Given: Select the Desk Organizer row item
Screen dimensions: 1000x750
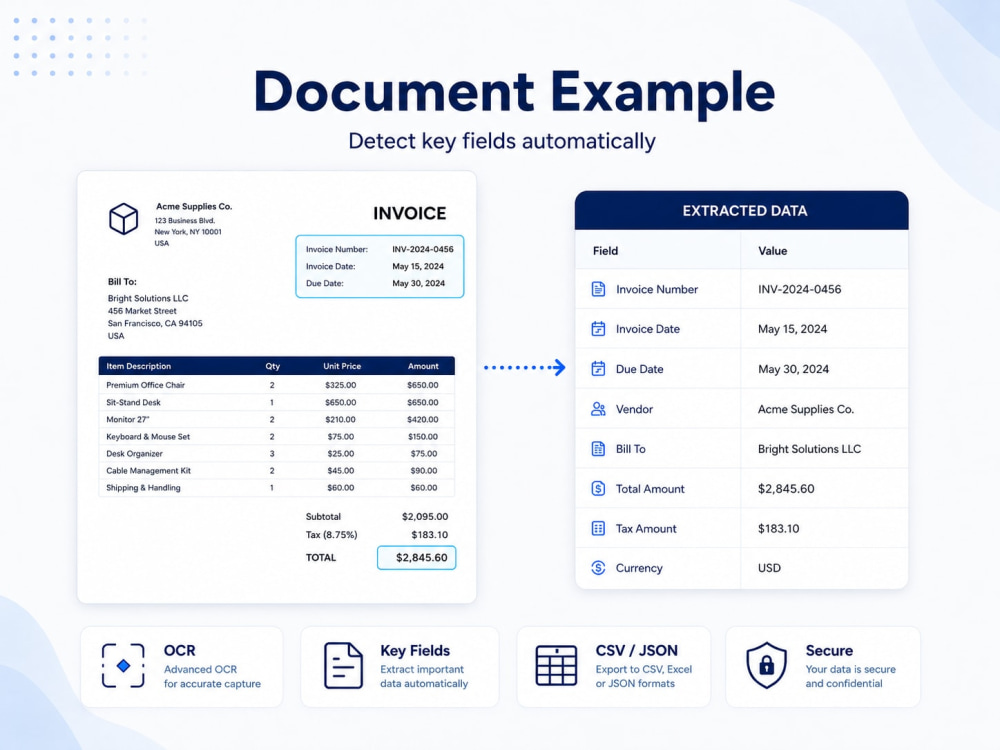Looking at the screenshot, I should tap(134, 453).
